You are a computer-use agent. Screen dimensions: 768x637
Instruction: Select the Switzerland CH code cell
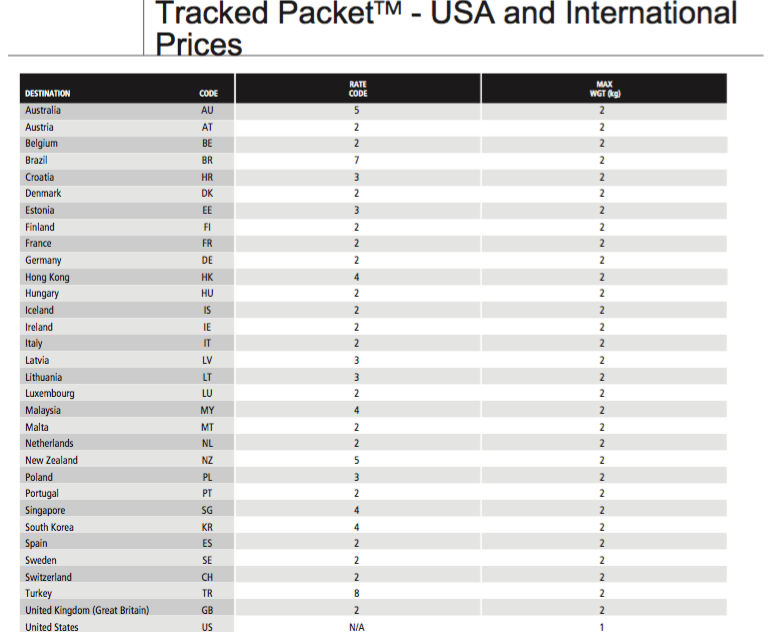(207, 577)
